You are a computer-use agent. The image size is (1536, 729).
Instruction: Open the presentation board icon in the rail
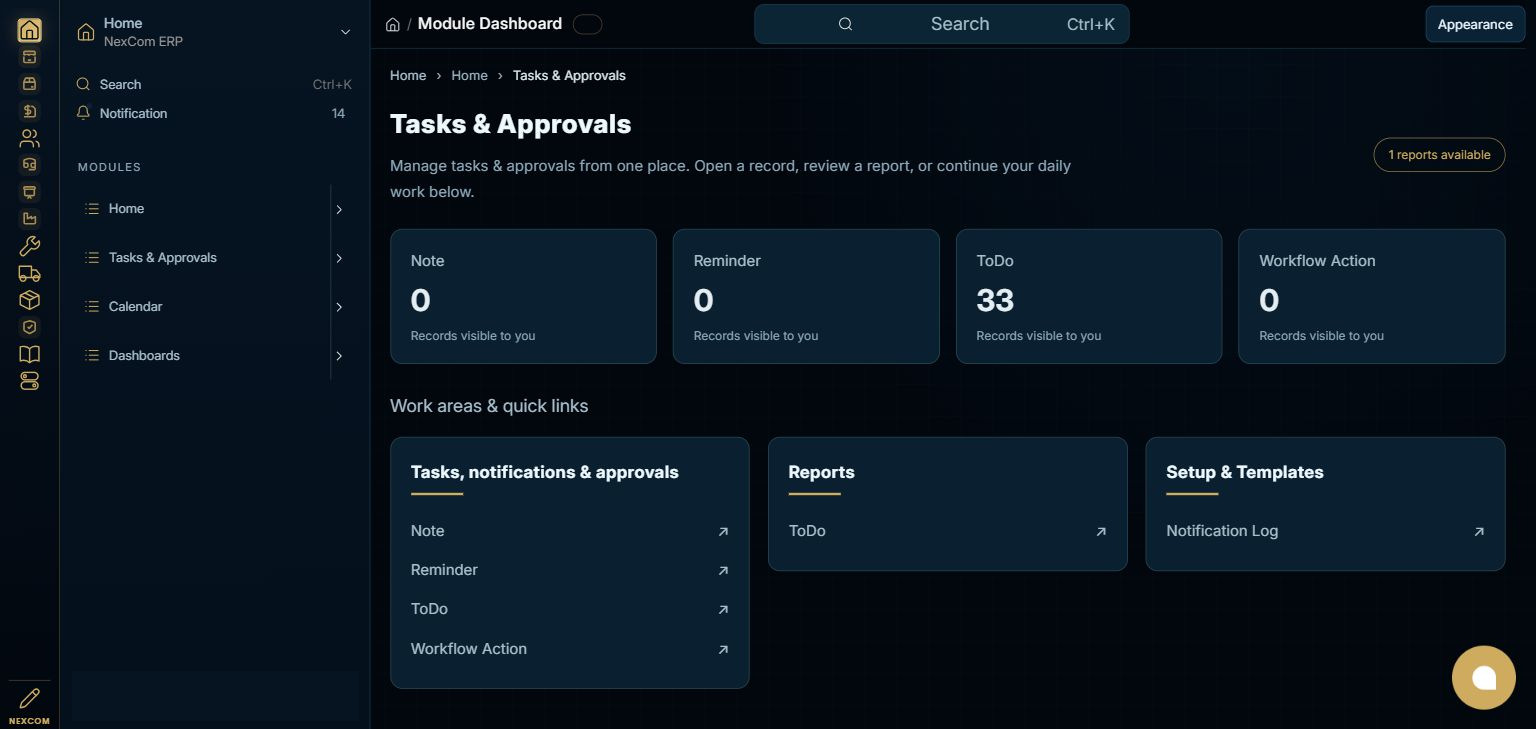click(30, 192)
